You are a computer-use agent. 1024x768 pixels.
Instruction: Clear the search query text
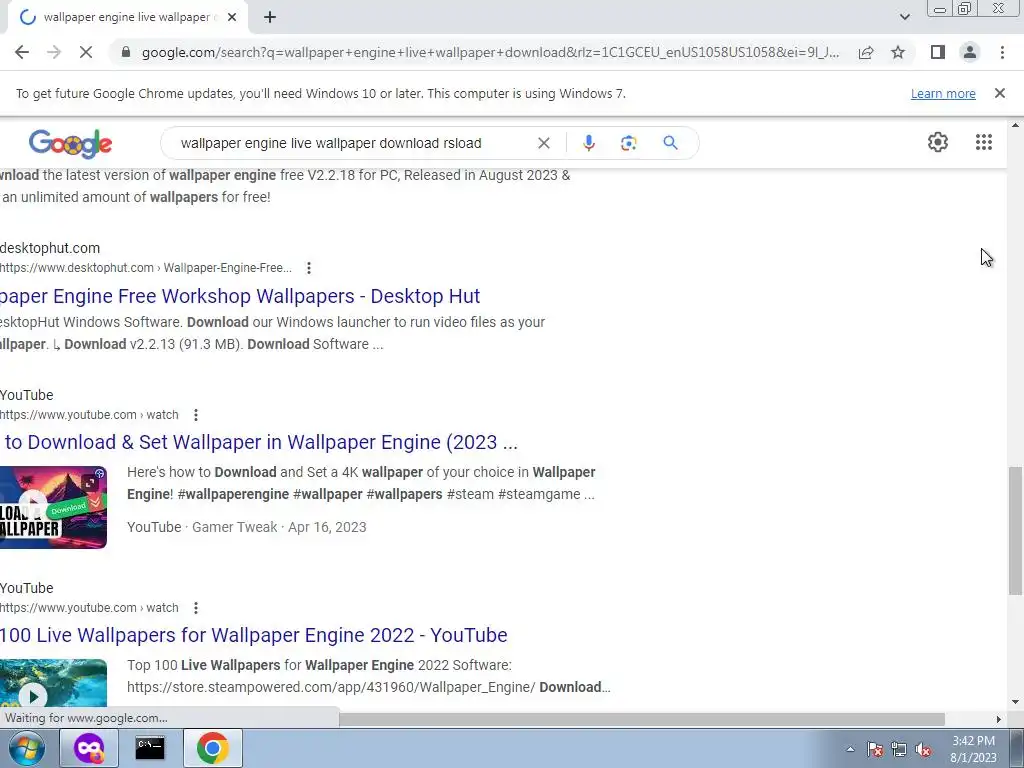coord(543,143)
